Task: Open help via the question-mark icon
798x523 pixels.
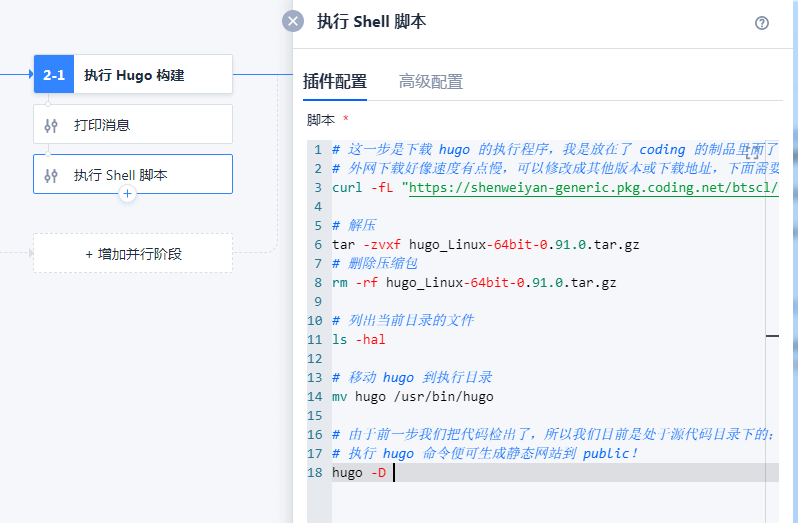Action: click(762, 23)
